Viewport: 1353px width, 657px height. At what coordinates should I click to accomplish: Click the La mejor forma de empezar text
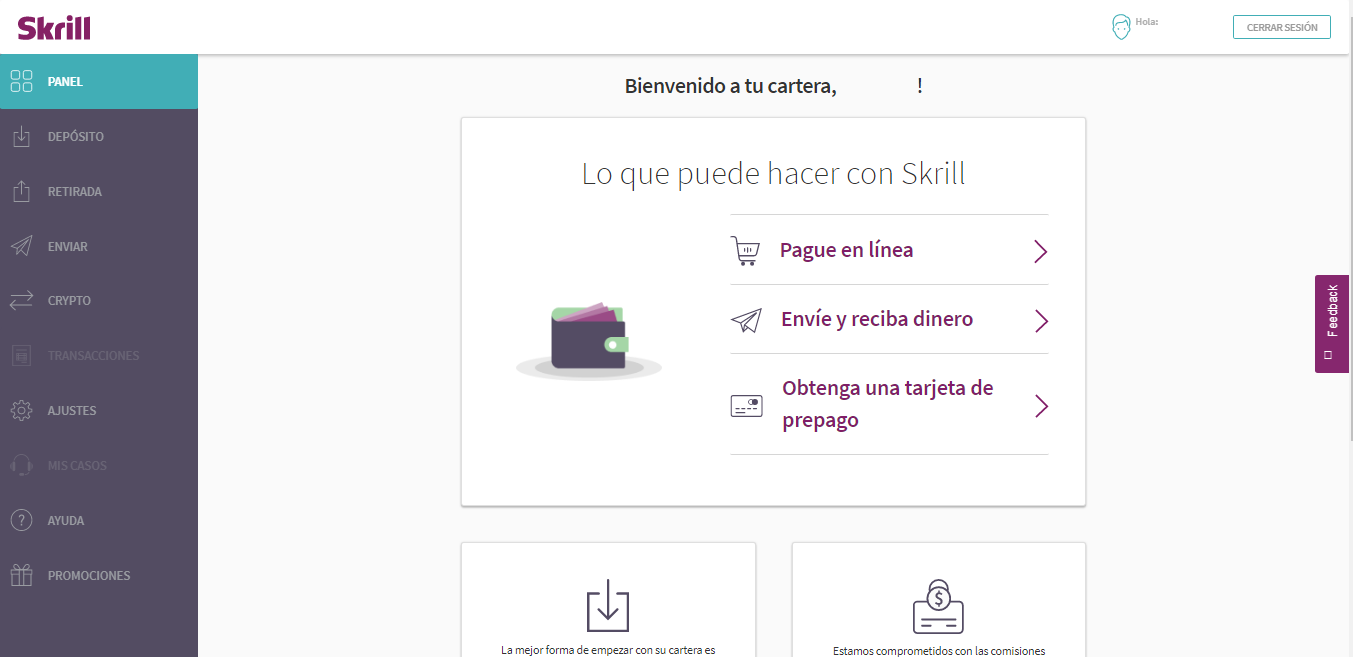coord(608,650)
